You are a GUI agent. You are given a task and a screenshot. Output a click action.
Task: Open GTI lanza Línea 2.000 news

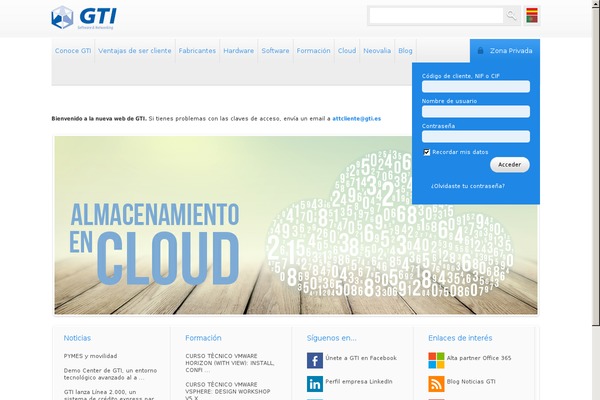click(109, 394)
